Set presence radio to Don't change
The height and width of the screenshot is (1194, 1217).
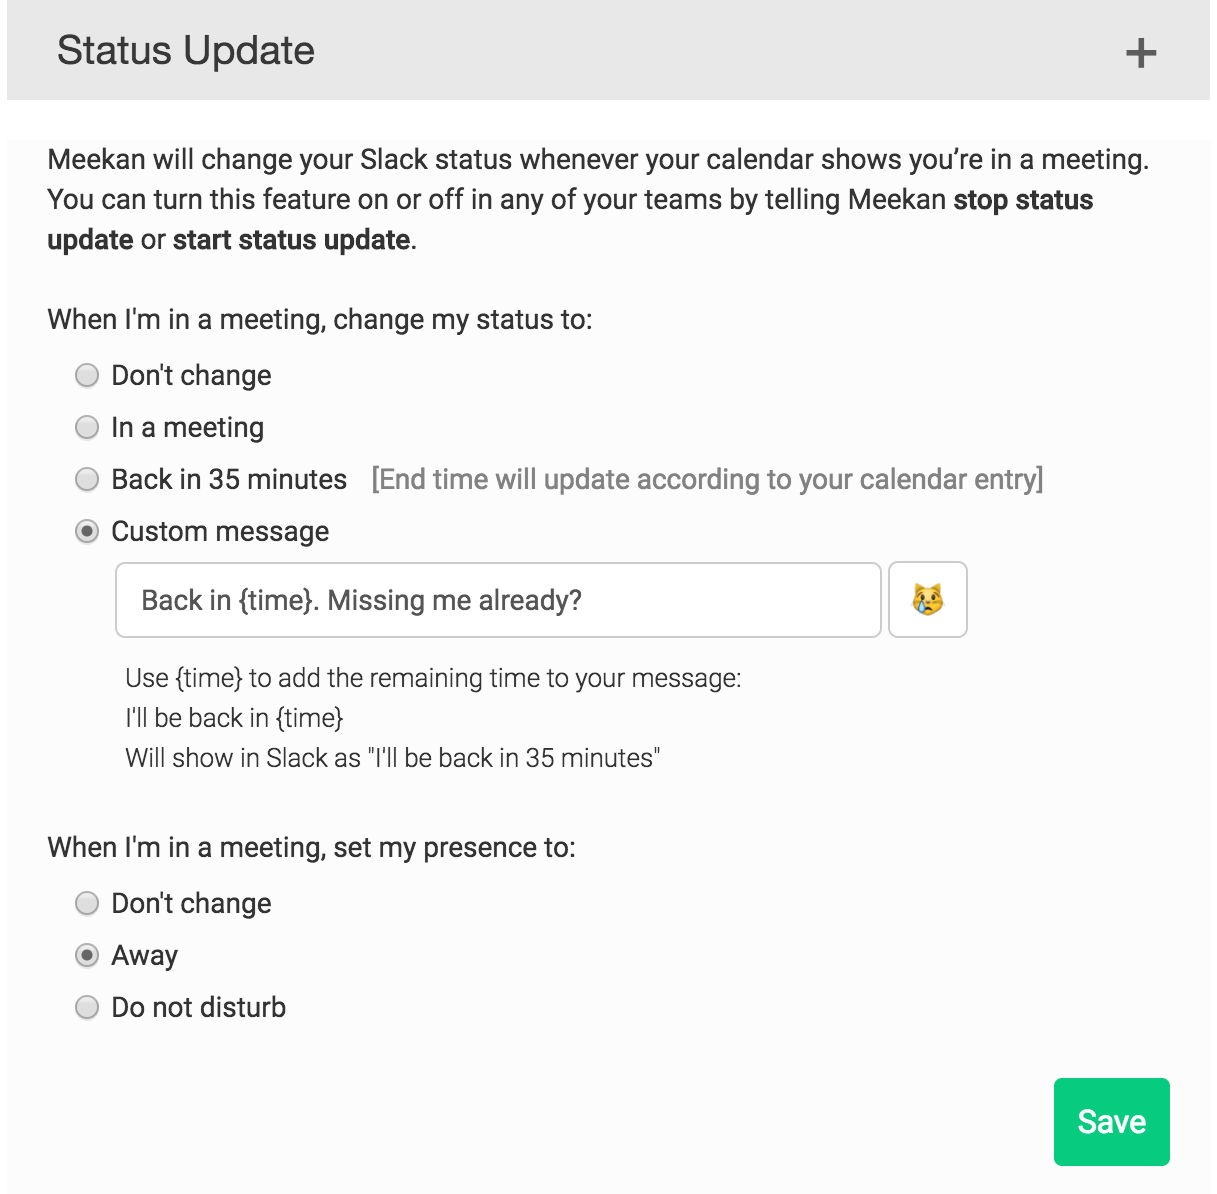coord(88,904)
